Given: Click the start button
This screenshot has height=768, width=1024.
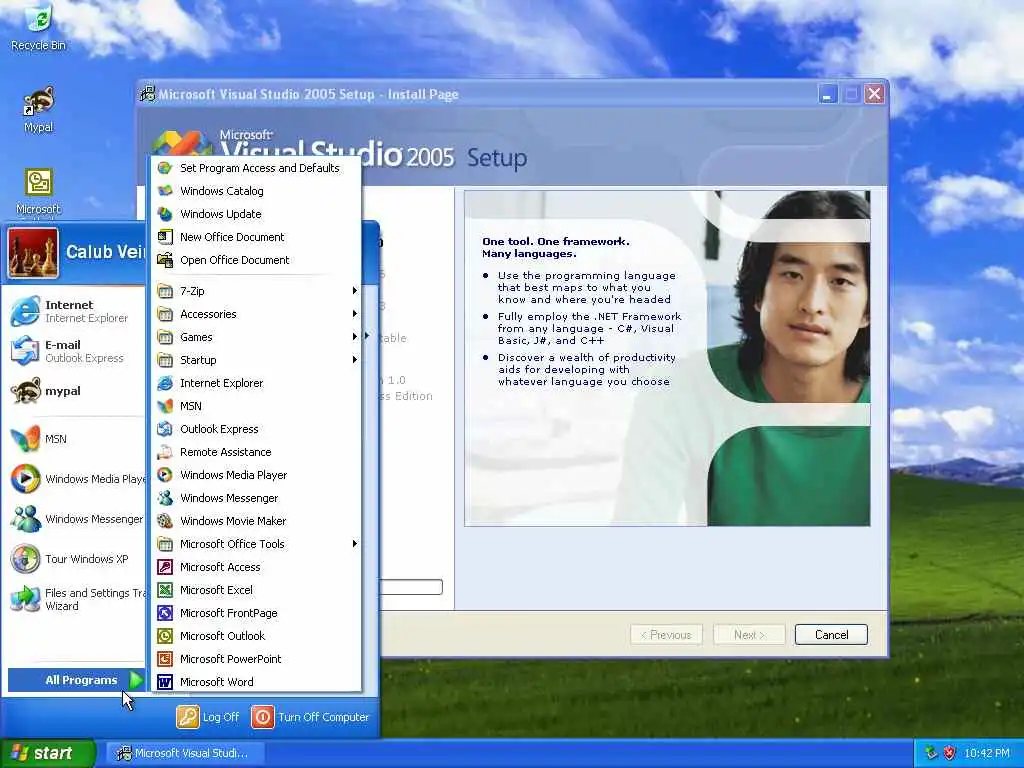Looking at the screenshot, I should click(x=48, y=753).
